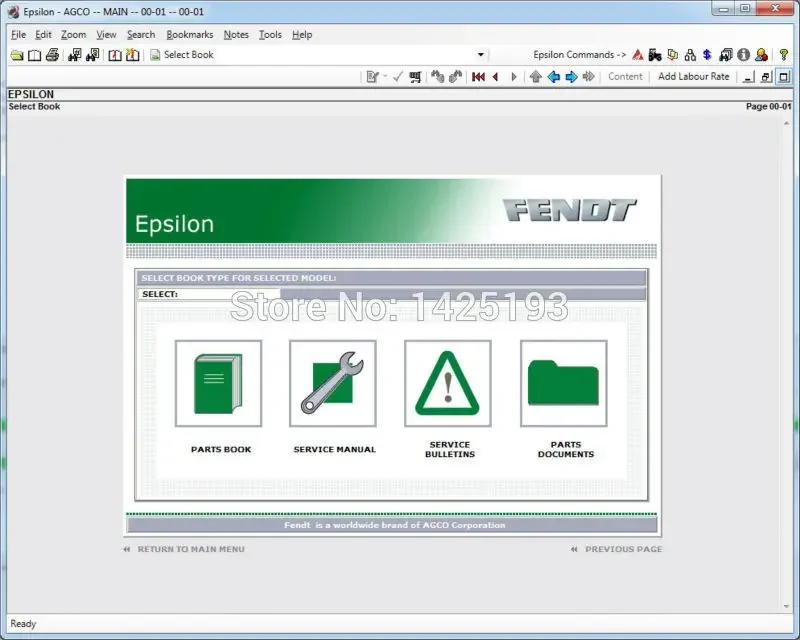Expand the small arrow beside notes icon
This screenshot has width=800, height=640.
coord(385,77)
